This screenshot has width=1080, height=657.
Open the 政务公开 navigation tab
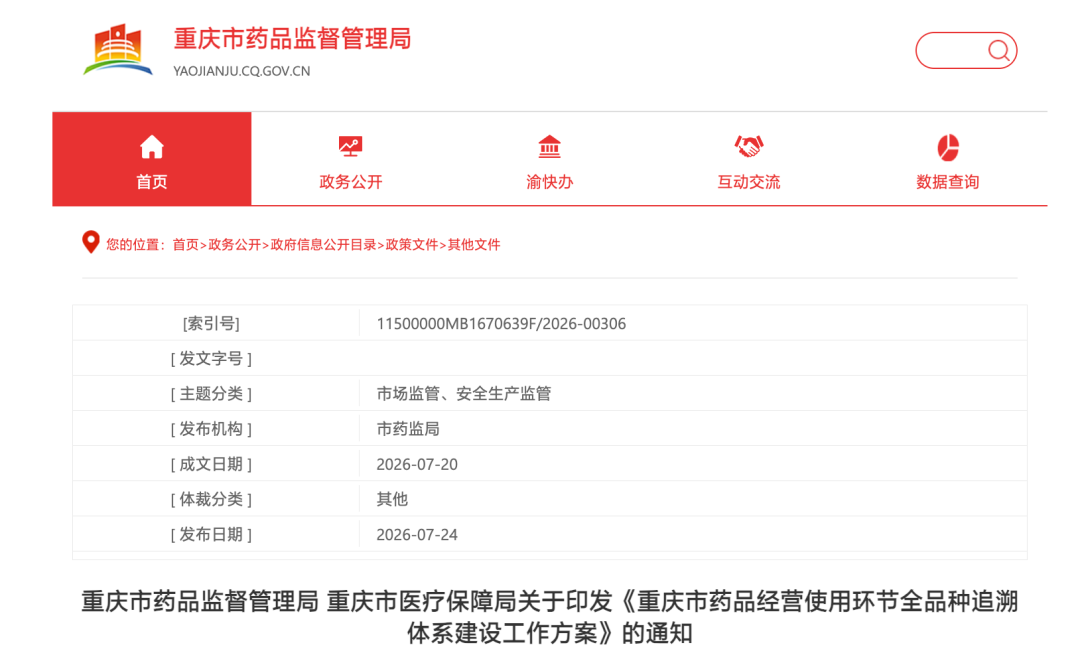(x=351, y=158)
